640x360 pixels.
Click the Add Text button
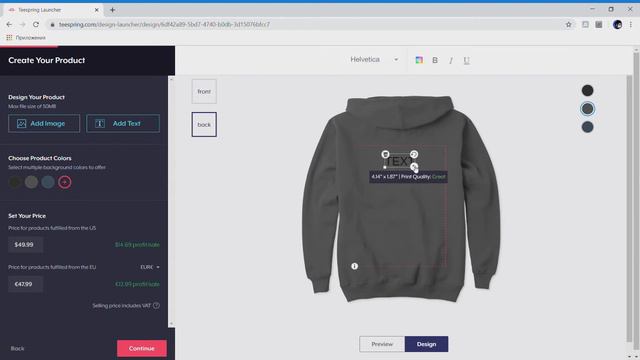[x=123, y=123]
